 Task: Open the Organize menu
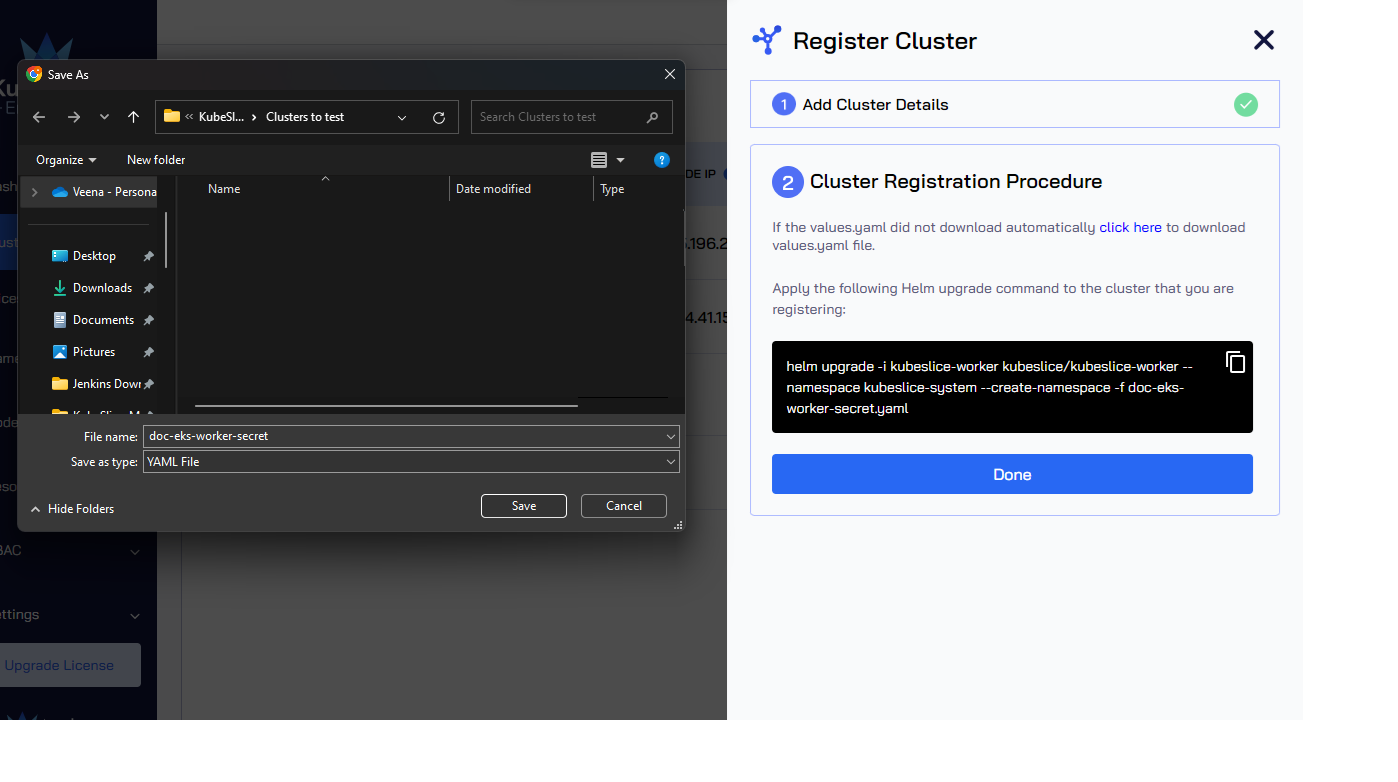coord(66,160)
